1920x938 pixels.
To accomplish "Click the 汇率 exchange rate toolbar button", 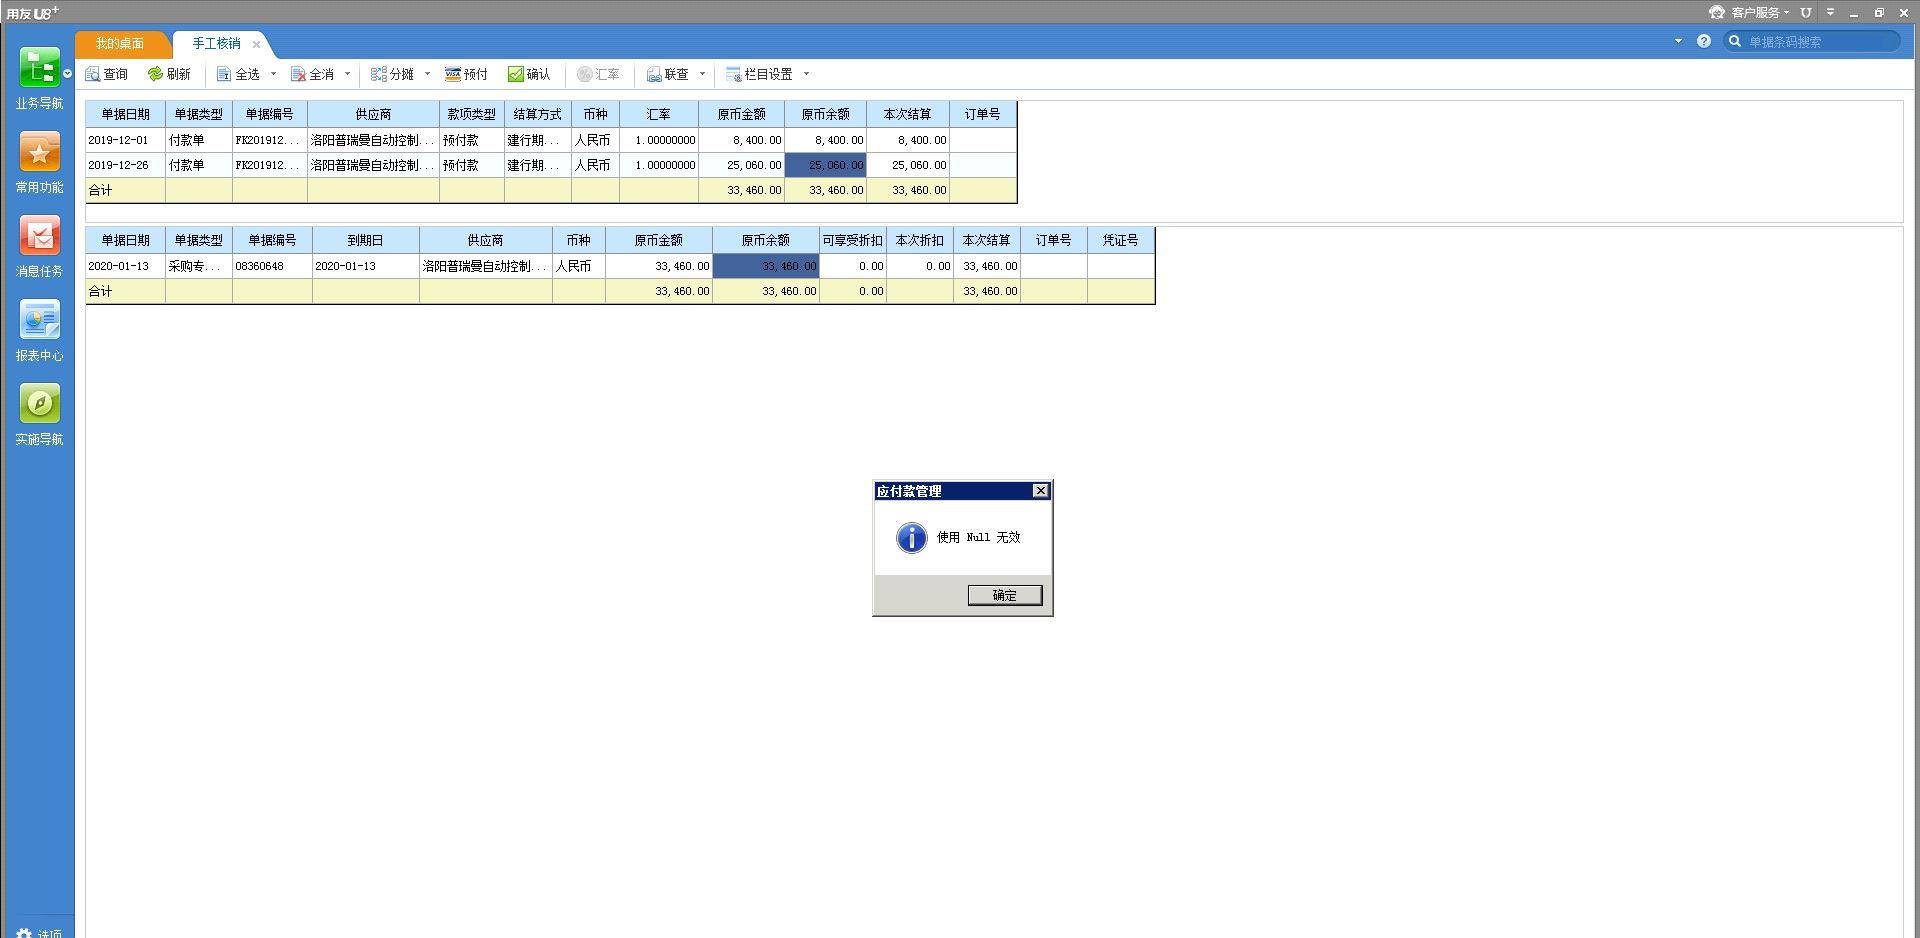I will (x=598, y=74).
